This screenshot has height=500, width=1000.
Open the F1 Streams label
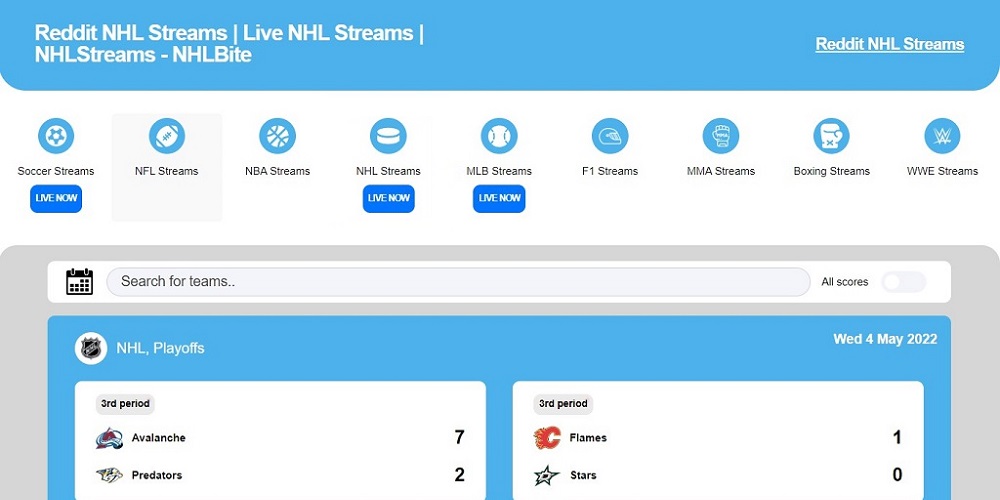(610, 171)
